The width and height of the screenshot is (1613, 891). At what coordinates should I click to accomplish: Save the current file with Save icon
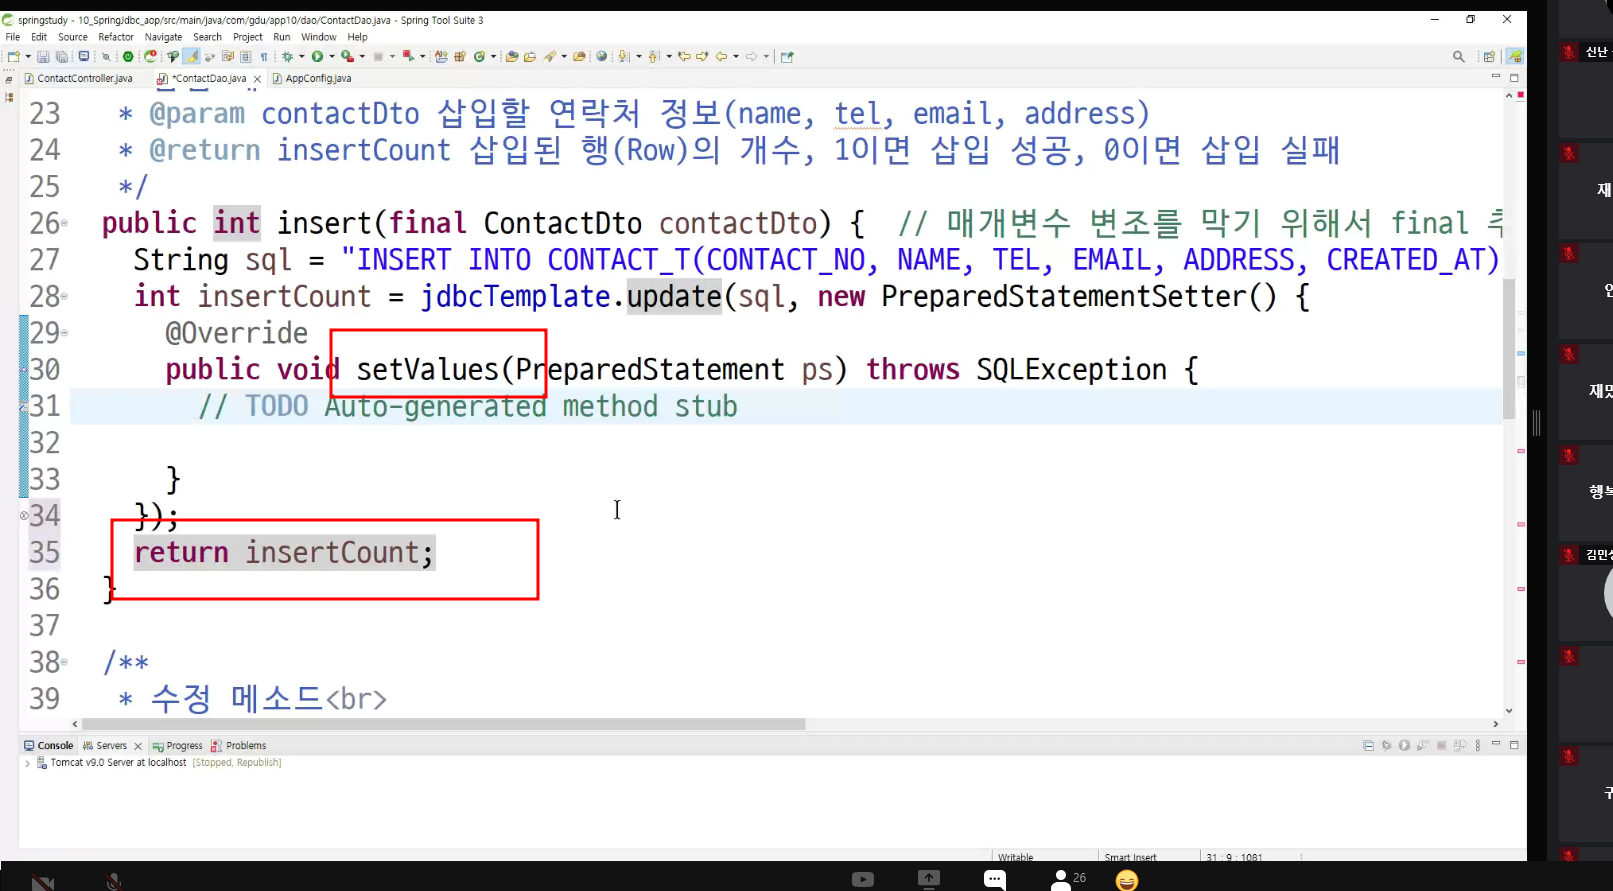43,57
